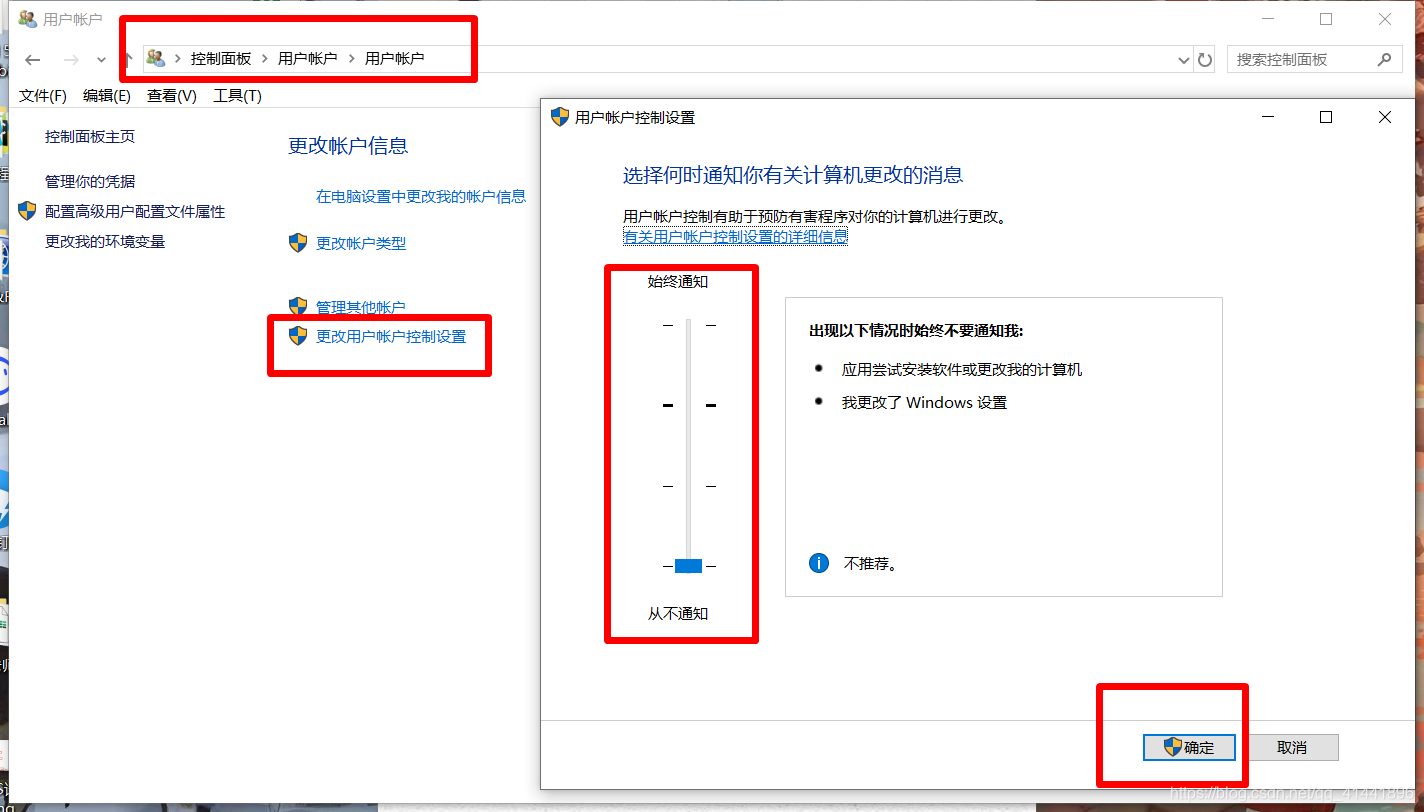Click the shield icon next to 管理其他帐户

click(x=297, y=306)
